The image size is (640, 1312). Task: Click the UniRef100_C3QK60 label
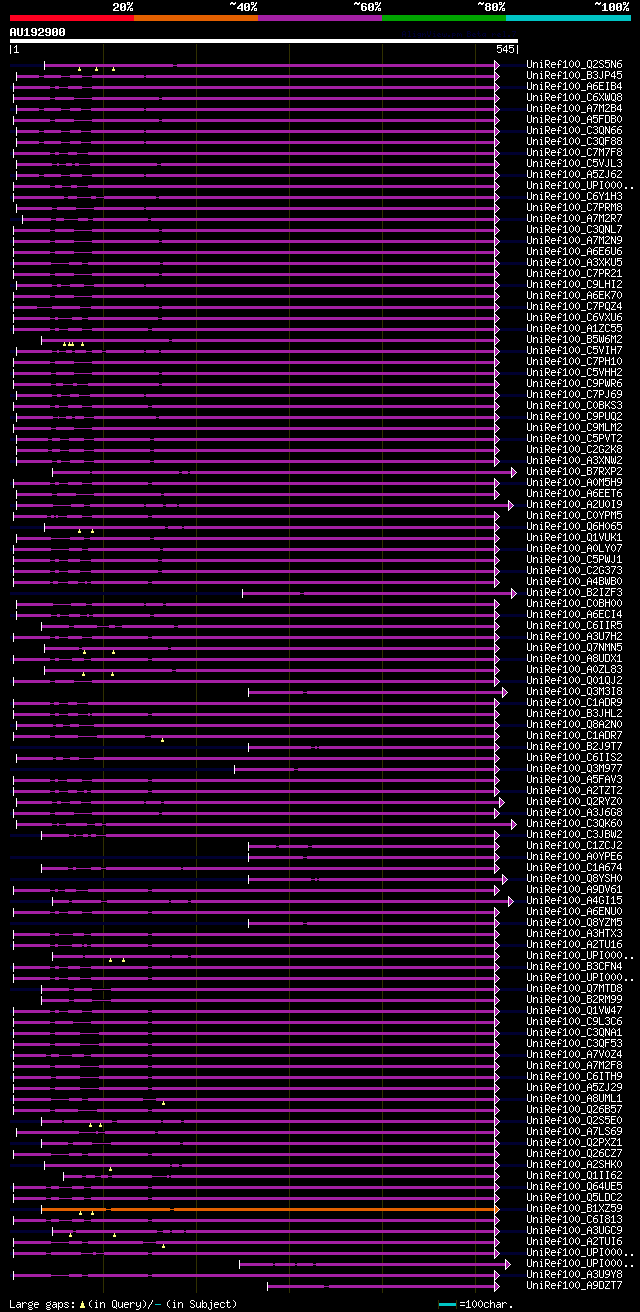[x=574, y=824]
